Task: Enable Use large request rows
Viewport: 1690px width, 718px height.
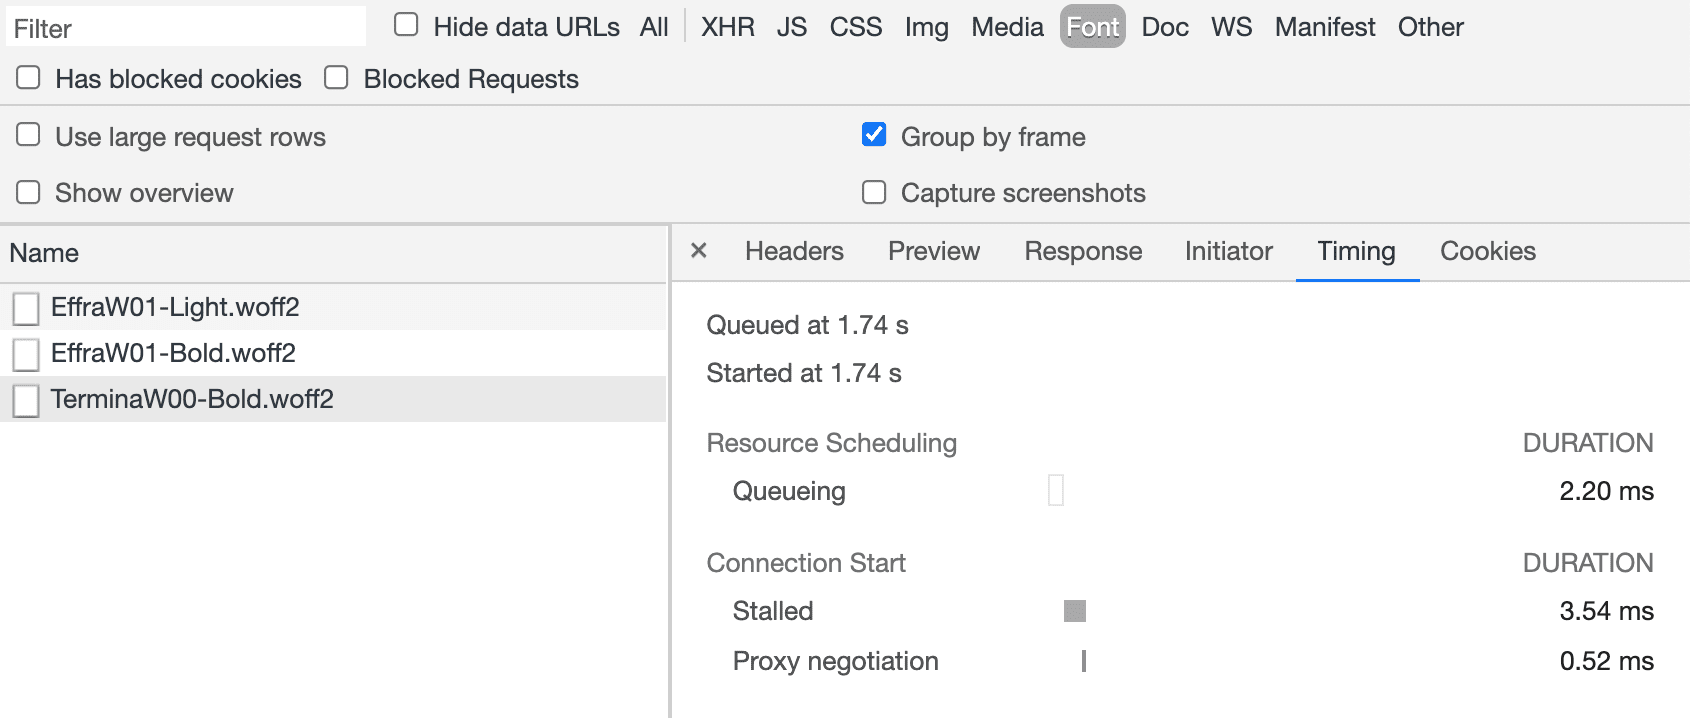Action: click(x=29, y=135)
